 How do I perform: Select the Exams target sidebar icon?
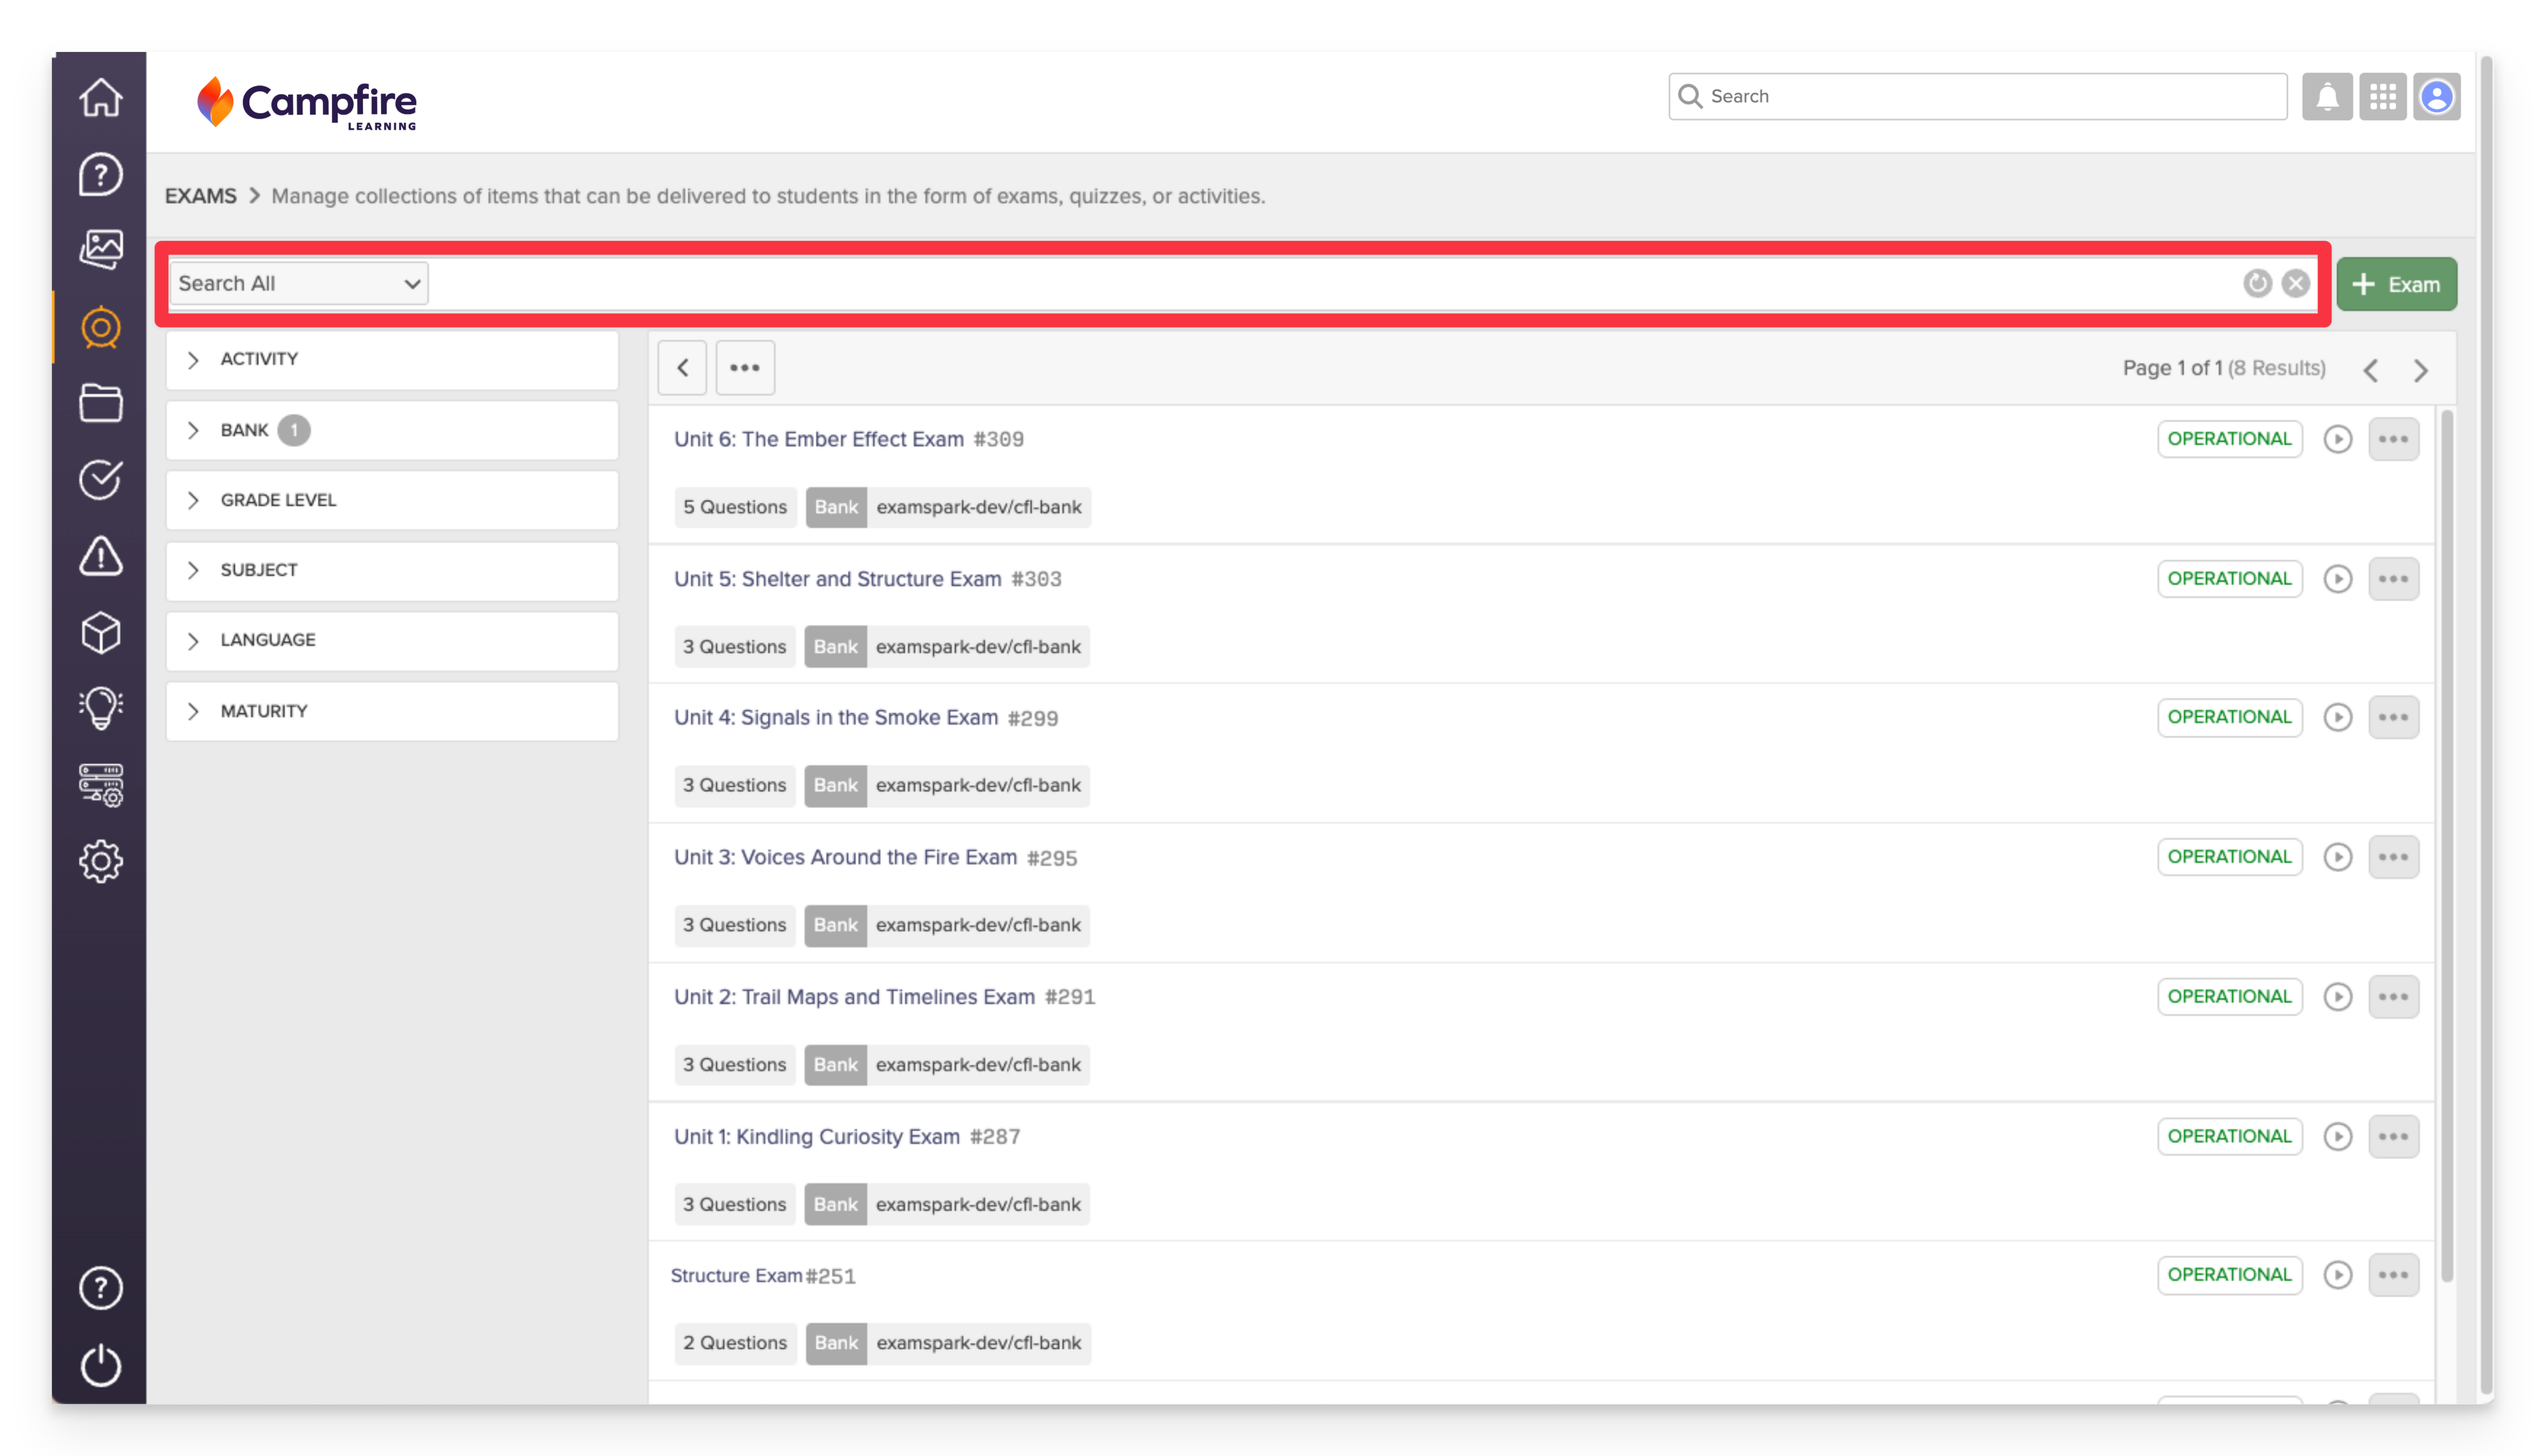point(100,327)
